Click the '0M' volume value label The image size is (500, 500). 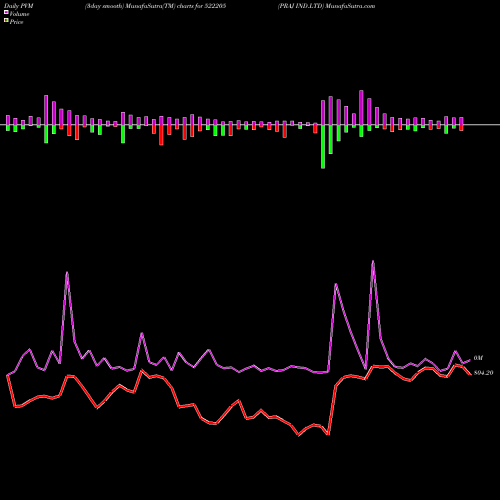point(478,358)
